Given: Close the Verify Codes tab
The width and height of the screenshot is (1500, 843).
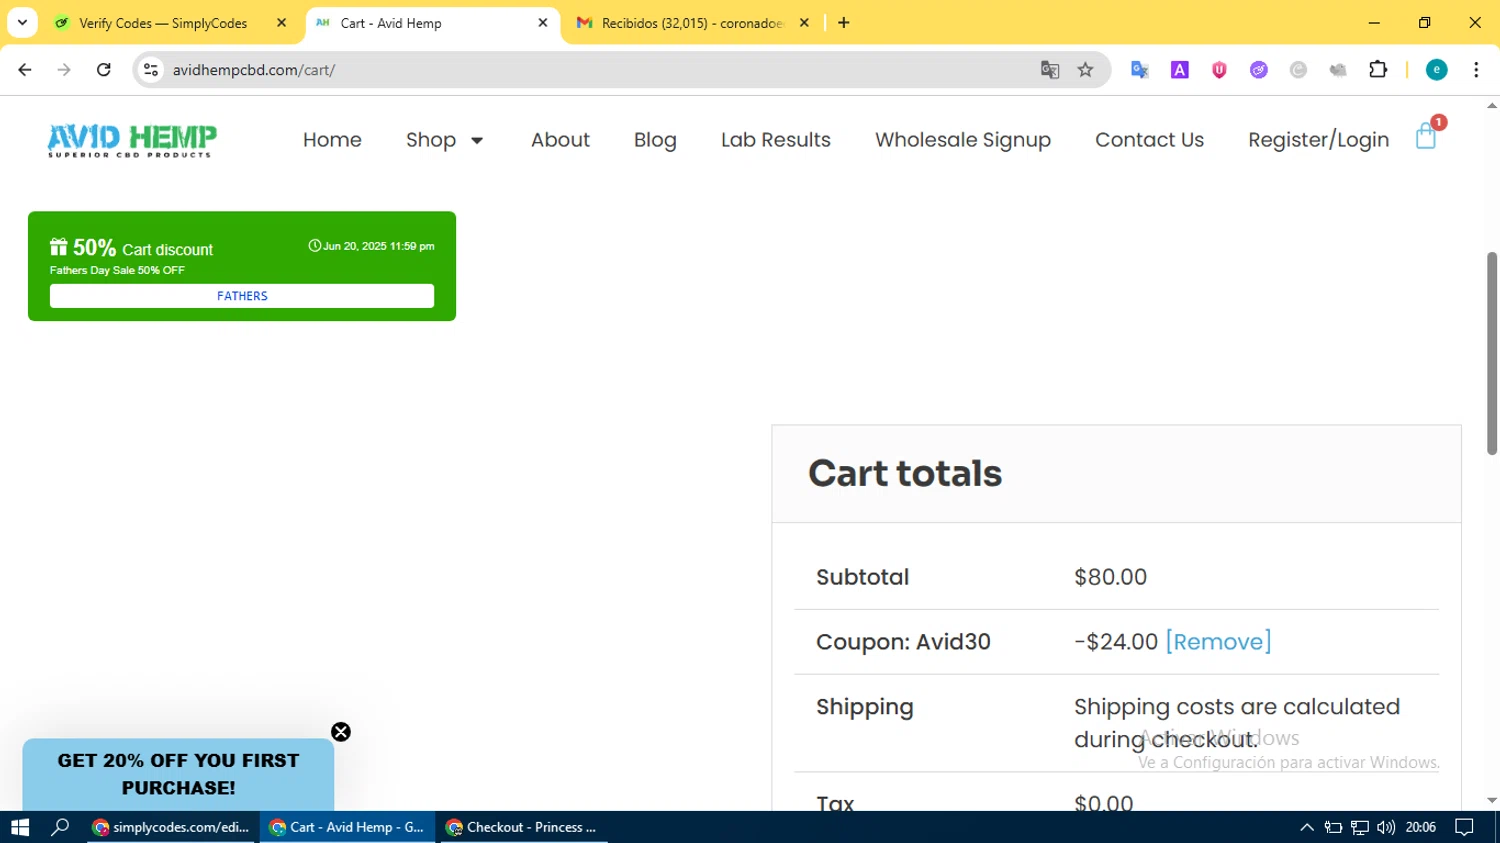Looking at the screenshot, I should (x=281, y=23).
